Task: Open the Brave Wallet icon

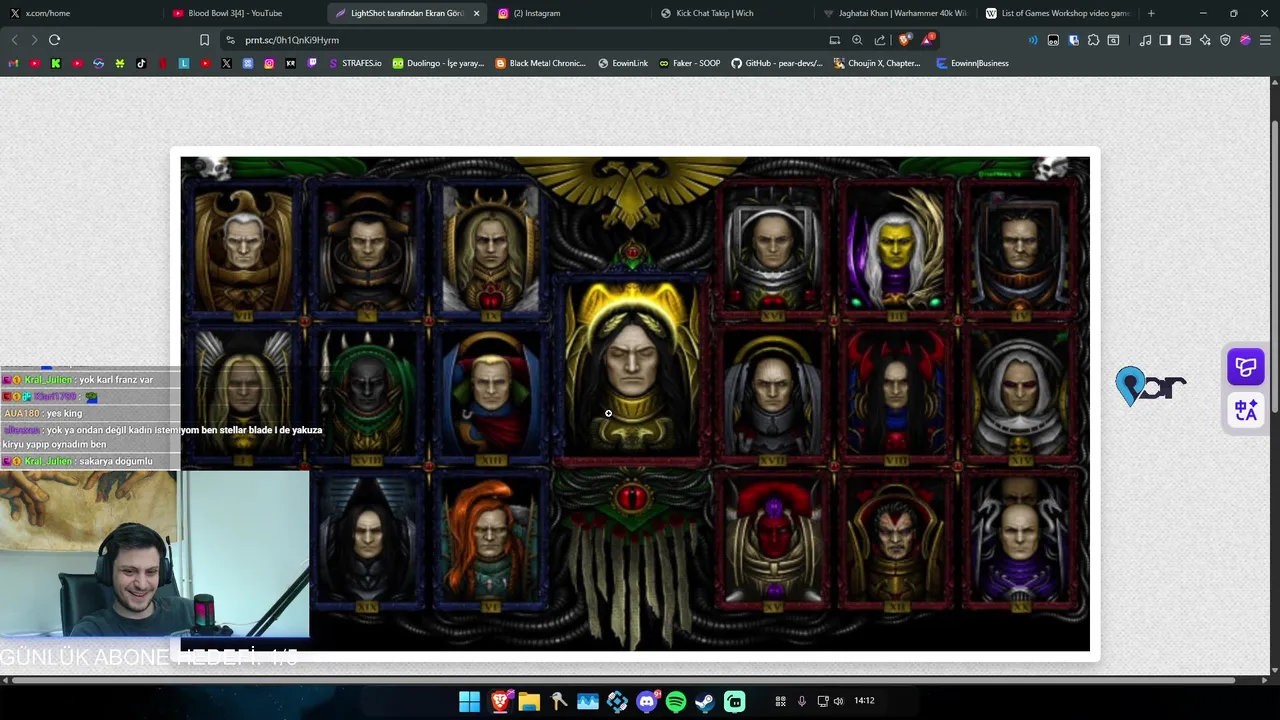Action: pos(1185,40)
